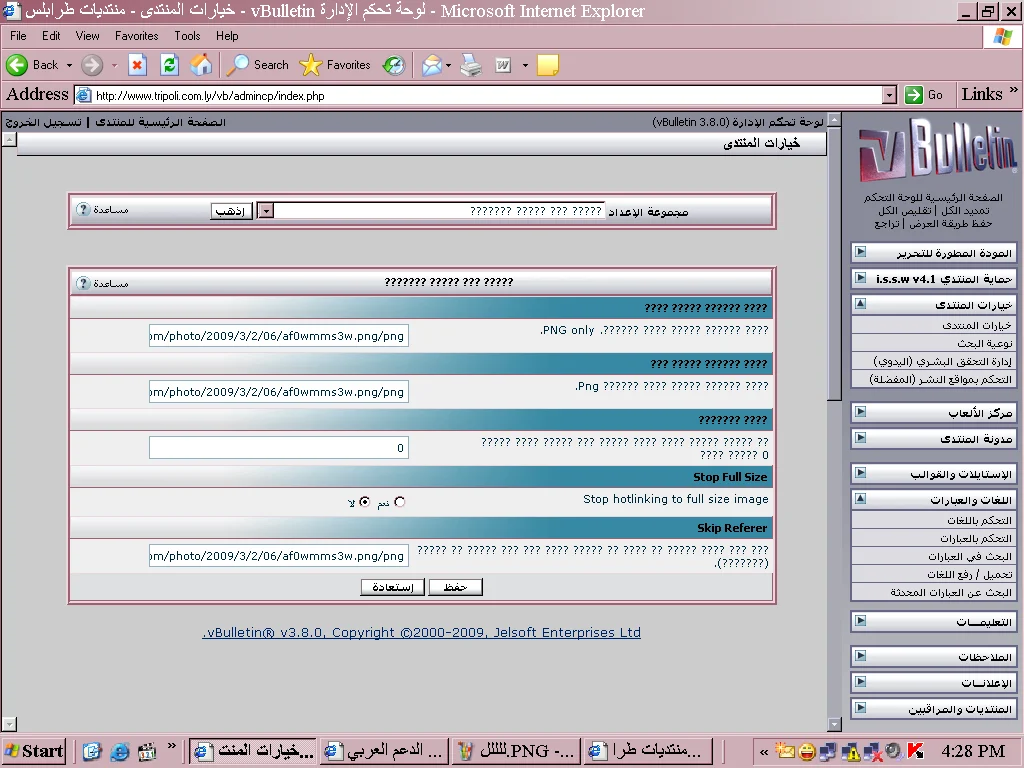The width and height of the screenshot is (1024, 768).
Task: Click the vBulletin logo
Action: click(936, 152)
